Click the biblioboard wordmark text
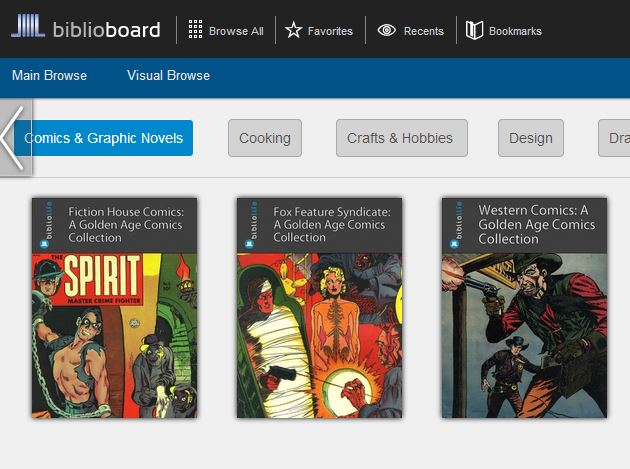The height and width of the screenshot is (469, 630). [106, 30]
